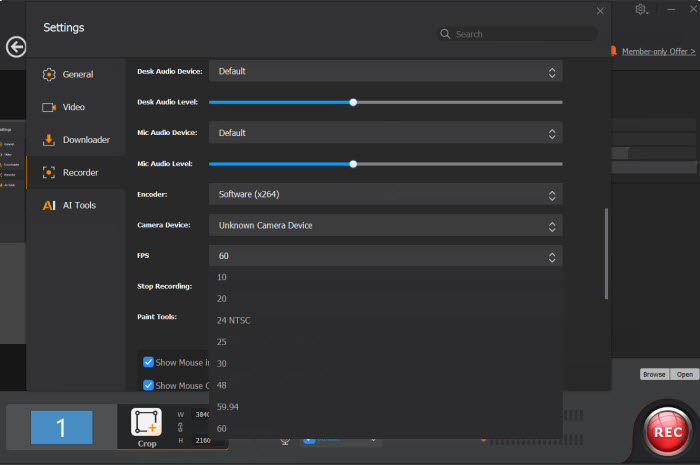Image resolution: width=700 pixels, height=465 pixels.
Task: Select 10 in the FPS list
Action: point(386,277)
